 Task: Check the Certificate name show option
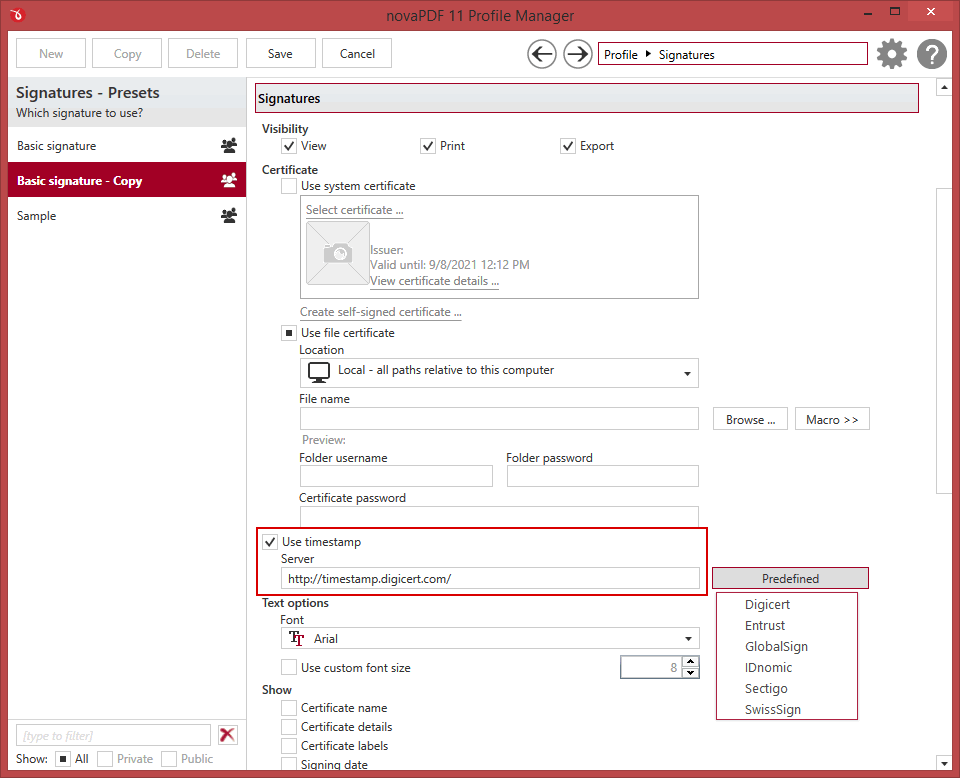(289, 708)
